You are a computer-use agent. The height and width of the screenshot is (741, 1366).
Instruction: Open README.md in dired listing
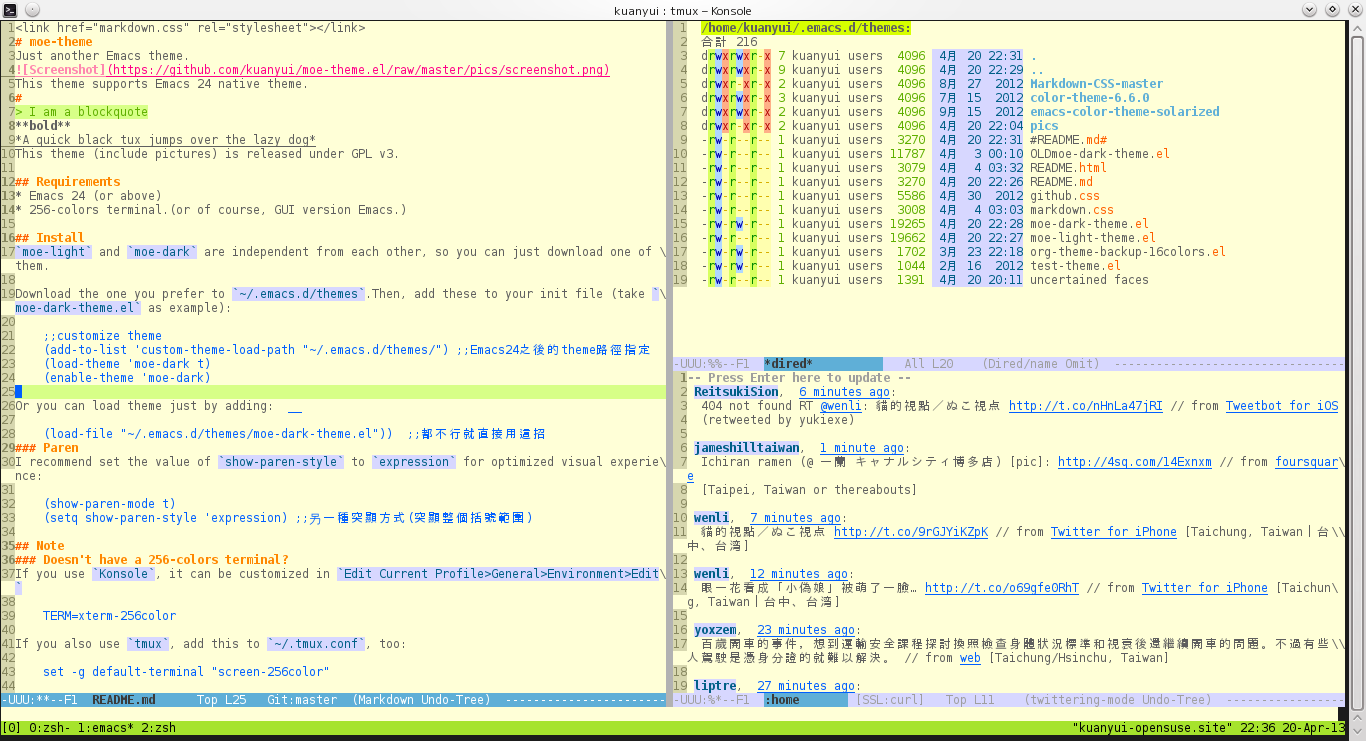tap(1061, 182)
